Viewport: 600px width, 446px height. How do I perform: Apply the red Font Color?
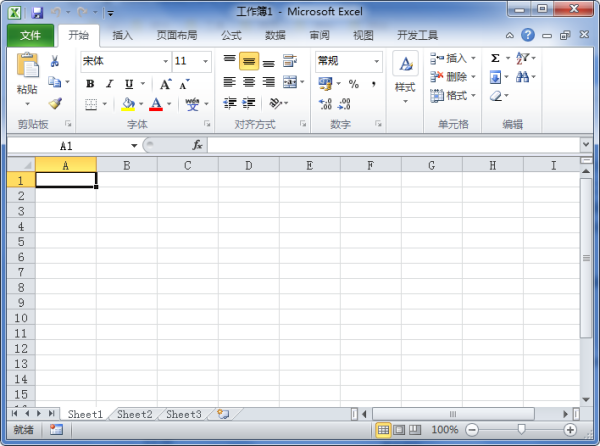pyautogui.click(x=156, y=104)
